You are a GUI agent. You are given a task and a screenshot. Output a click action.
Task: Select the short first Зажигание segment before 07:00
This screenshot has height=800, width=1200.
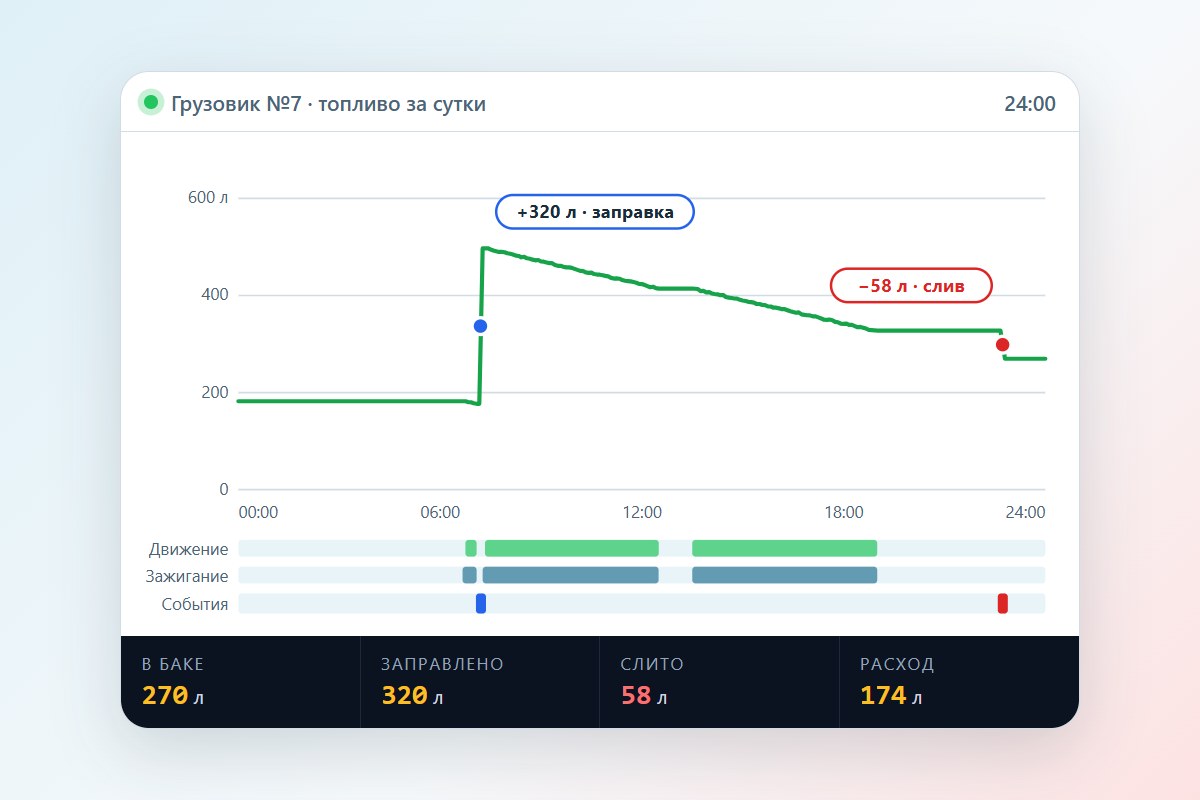(470, 575)
